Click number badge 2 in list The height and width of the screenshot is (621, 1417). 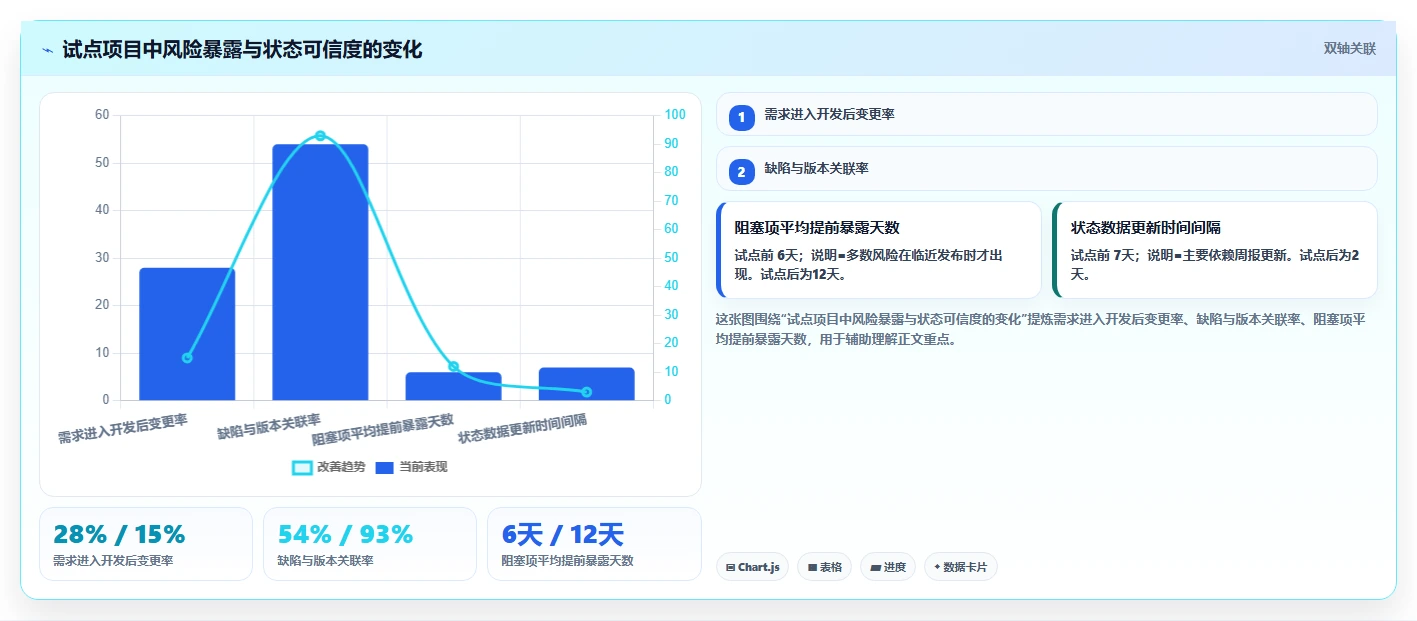(741, 172)
